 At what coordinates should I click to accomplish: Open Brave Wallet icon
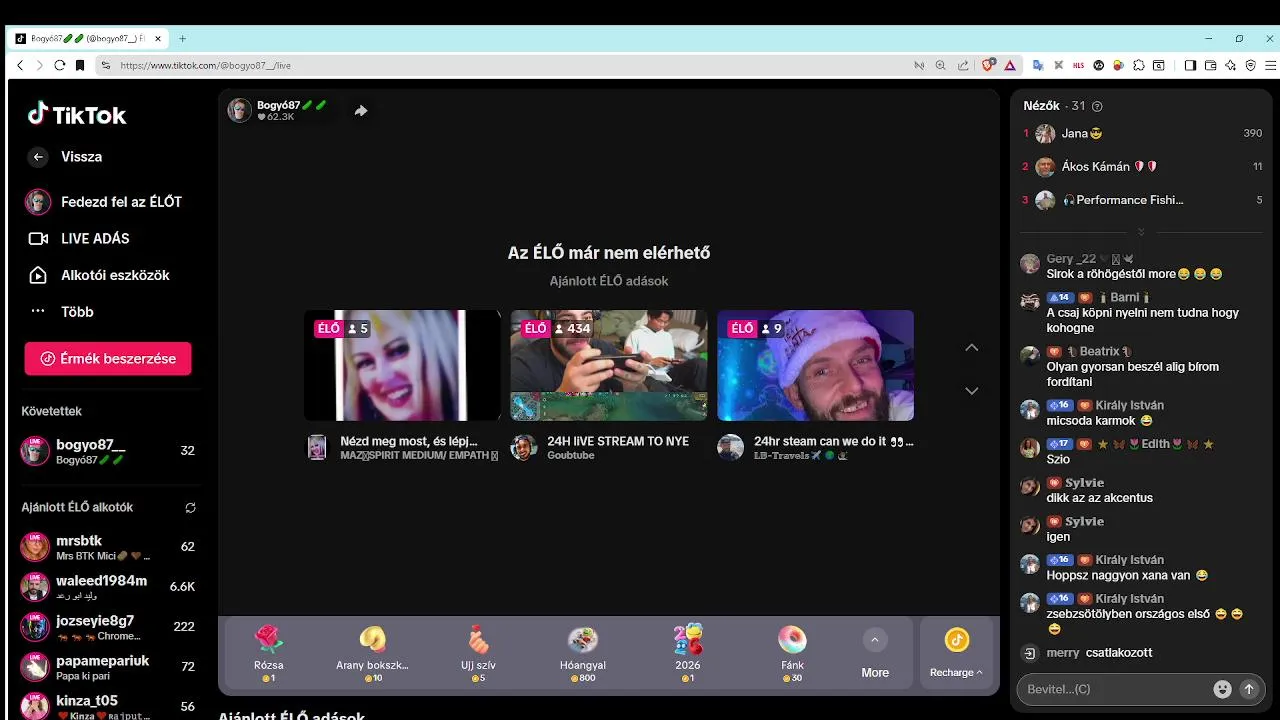tap(1210, 65)
